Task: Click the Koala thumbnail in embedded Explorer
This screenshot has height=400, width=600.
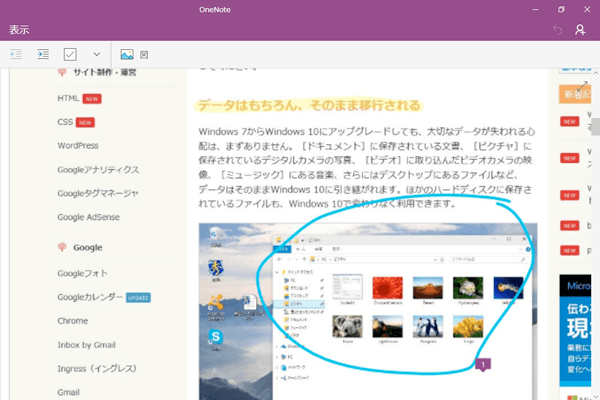Action: click(347, 327)
